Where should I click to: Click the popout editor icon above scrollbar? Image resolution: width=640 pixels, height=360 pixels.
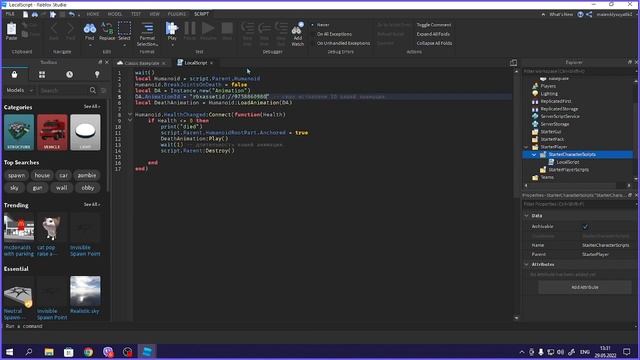pyautogui.click(x=513, y=62)
